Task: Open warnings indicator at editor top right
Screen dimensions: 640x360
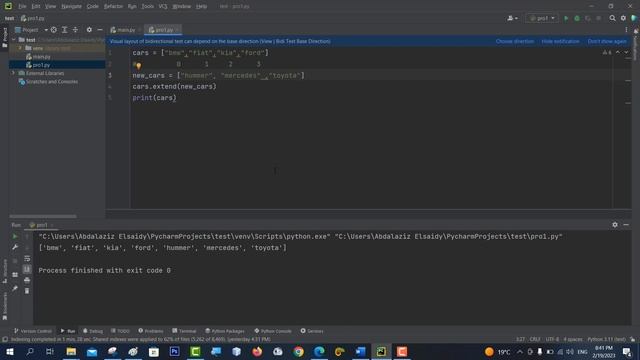Action: pyautogui.click(x=607, y=53)
